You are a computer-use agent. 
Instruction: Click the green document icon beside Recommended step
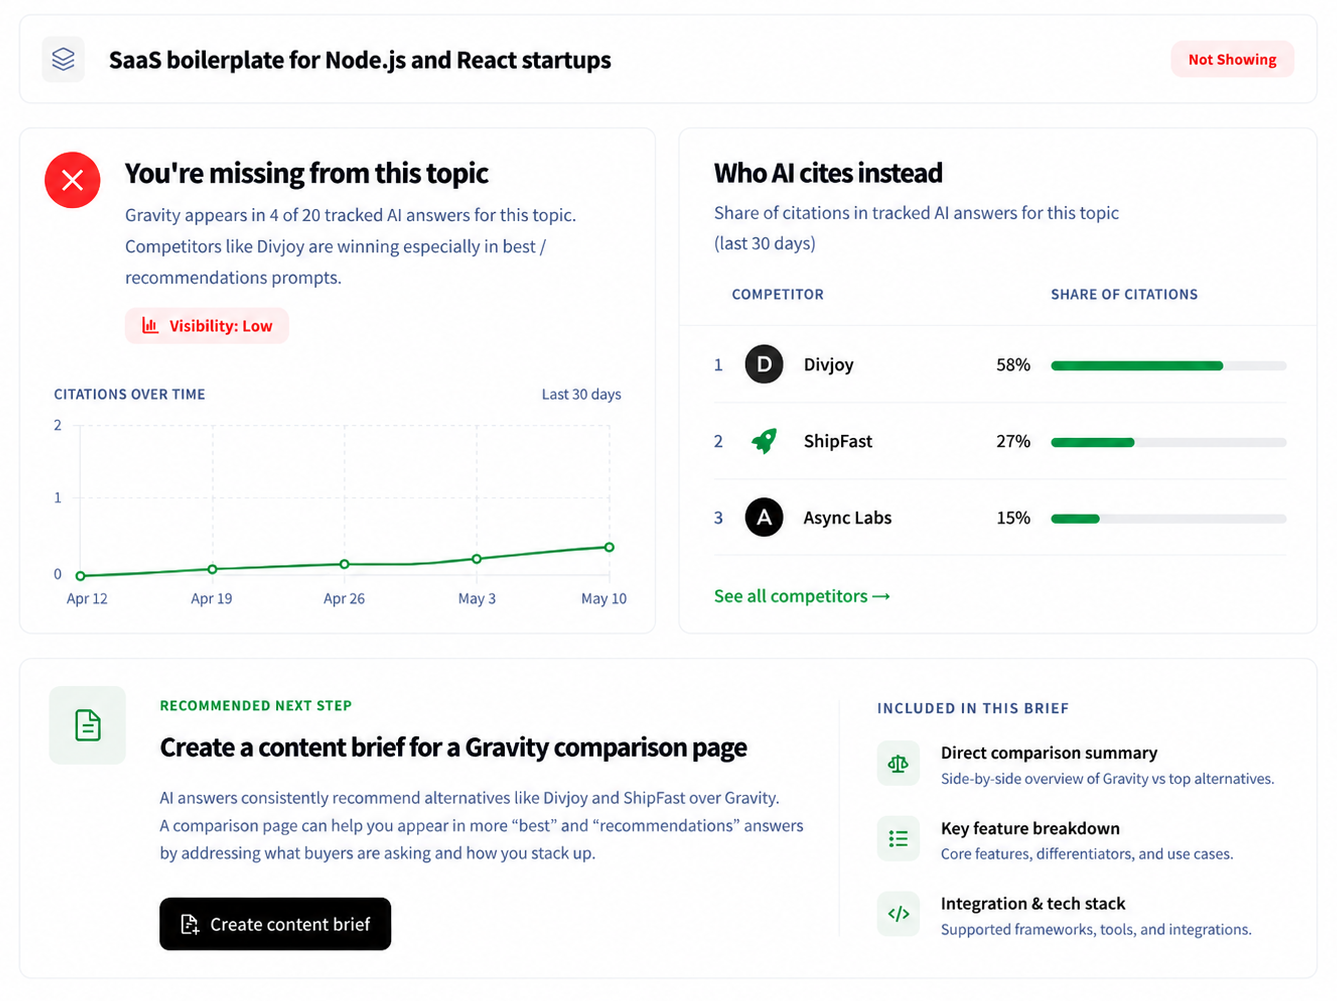[88, 725]
